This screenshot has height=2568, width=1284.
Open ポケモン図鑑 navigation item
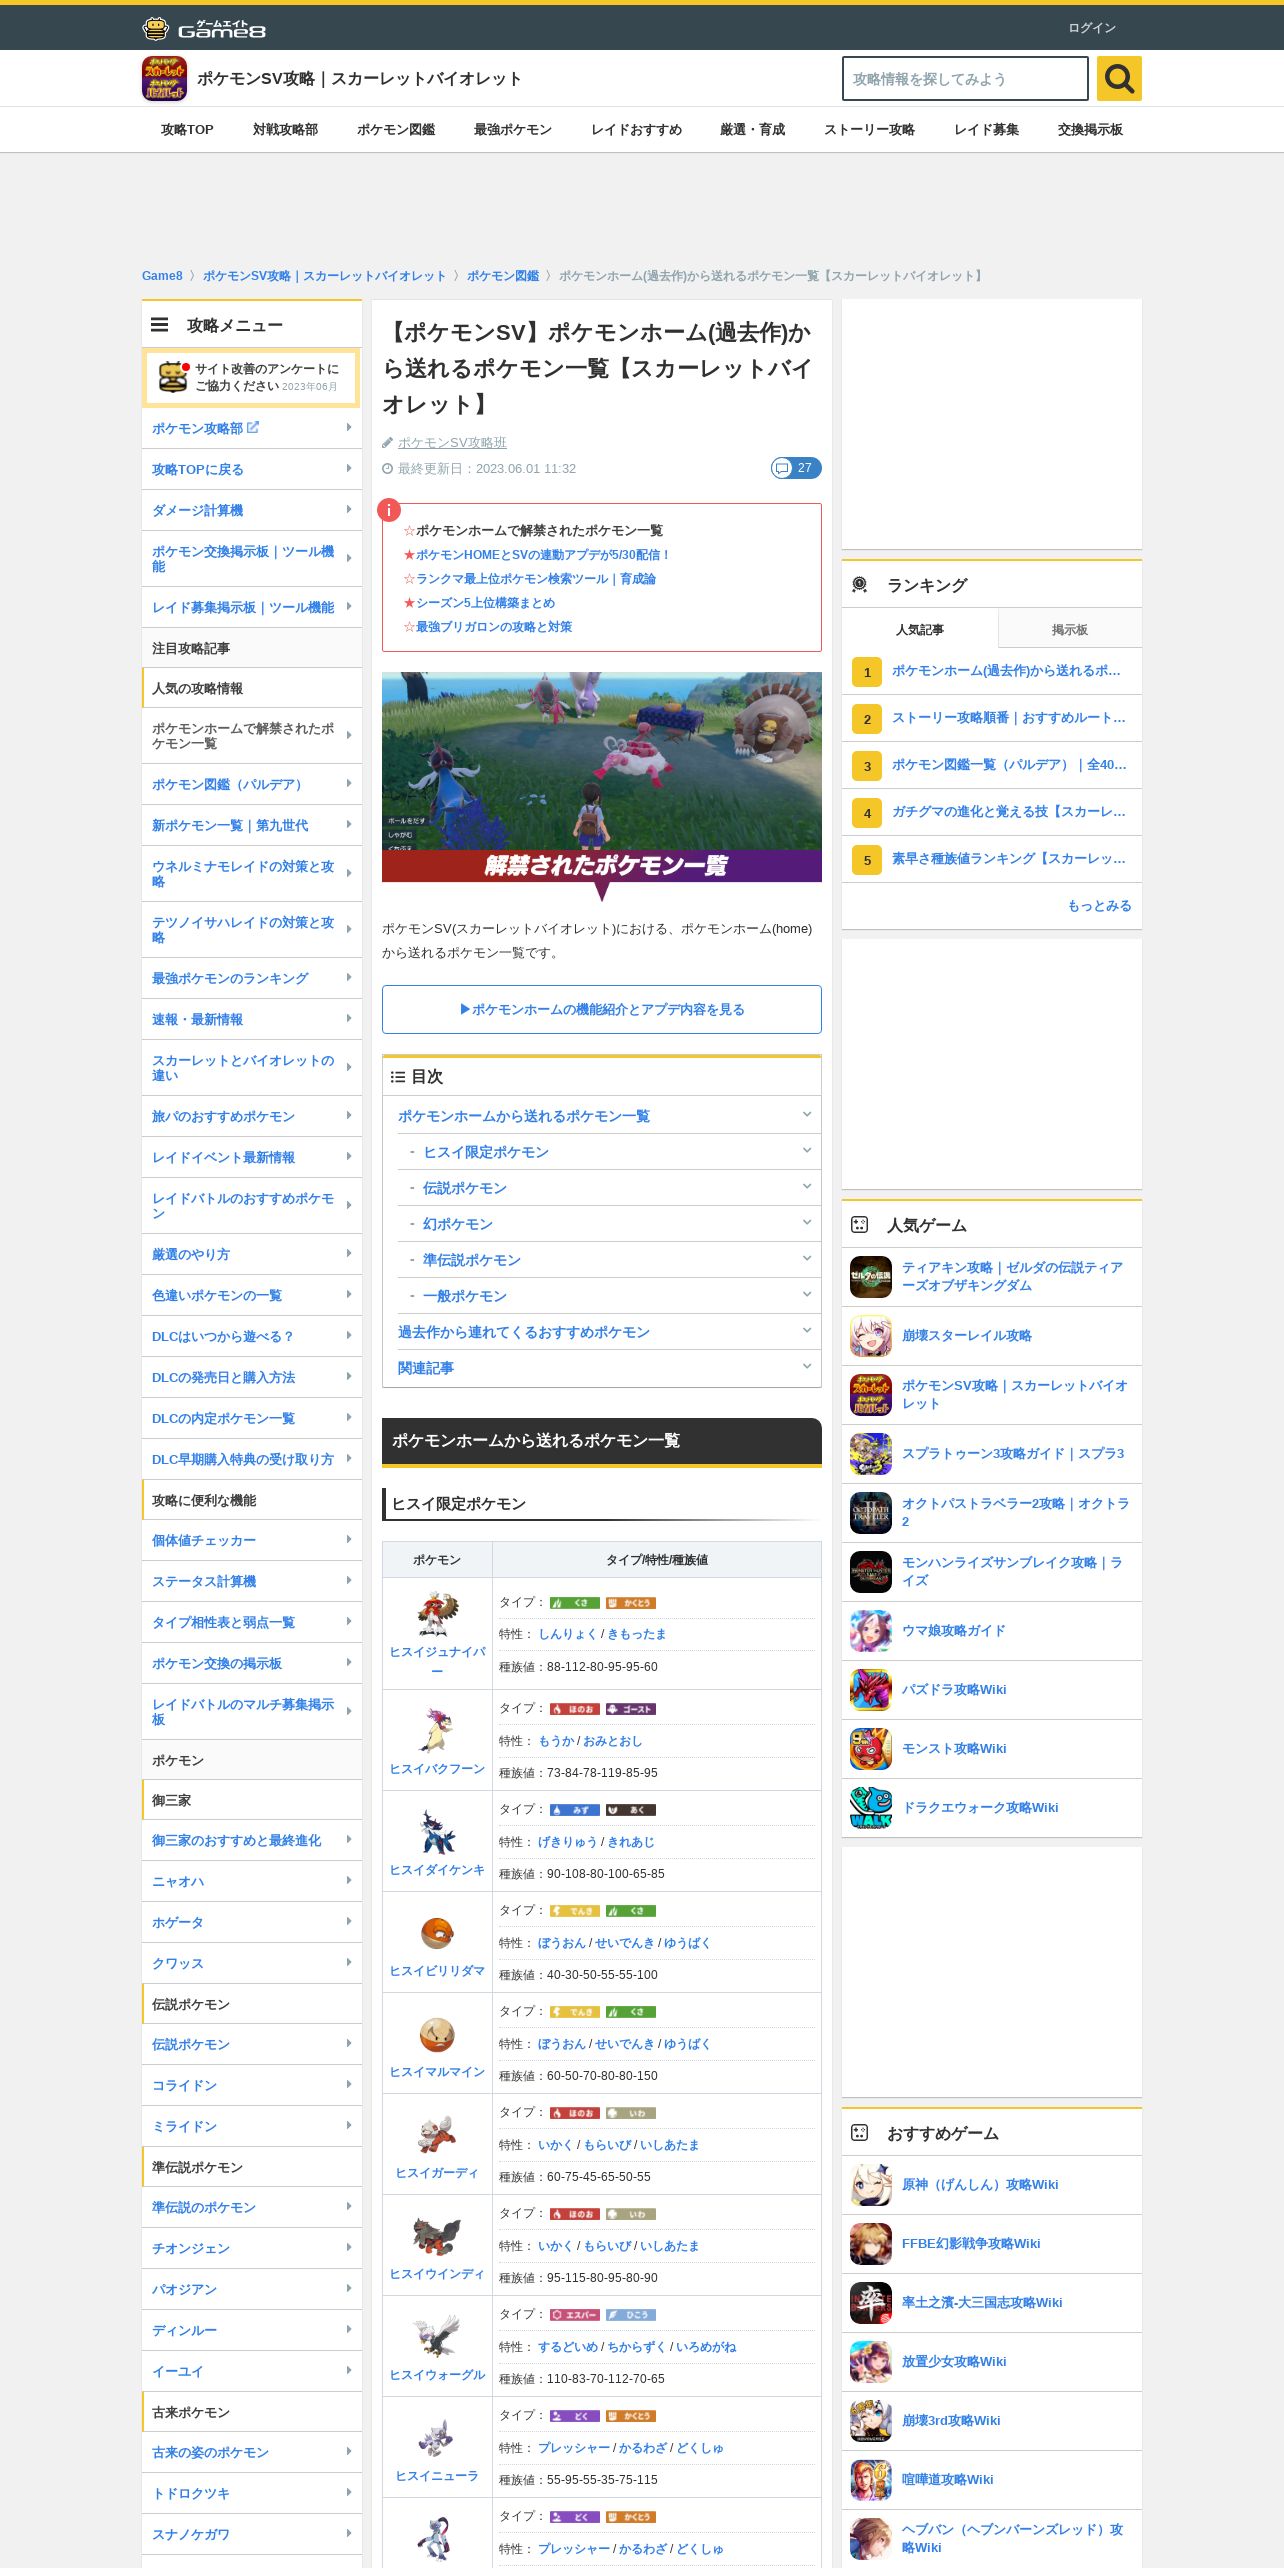(396, 130)
